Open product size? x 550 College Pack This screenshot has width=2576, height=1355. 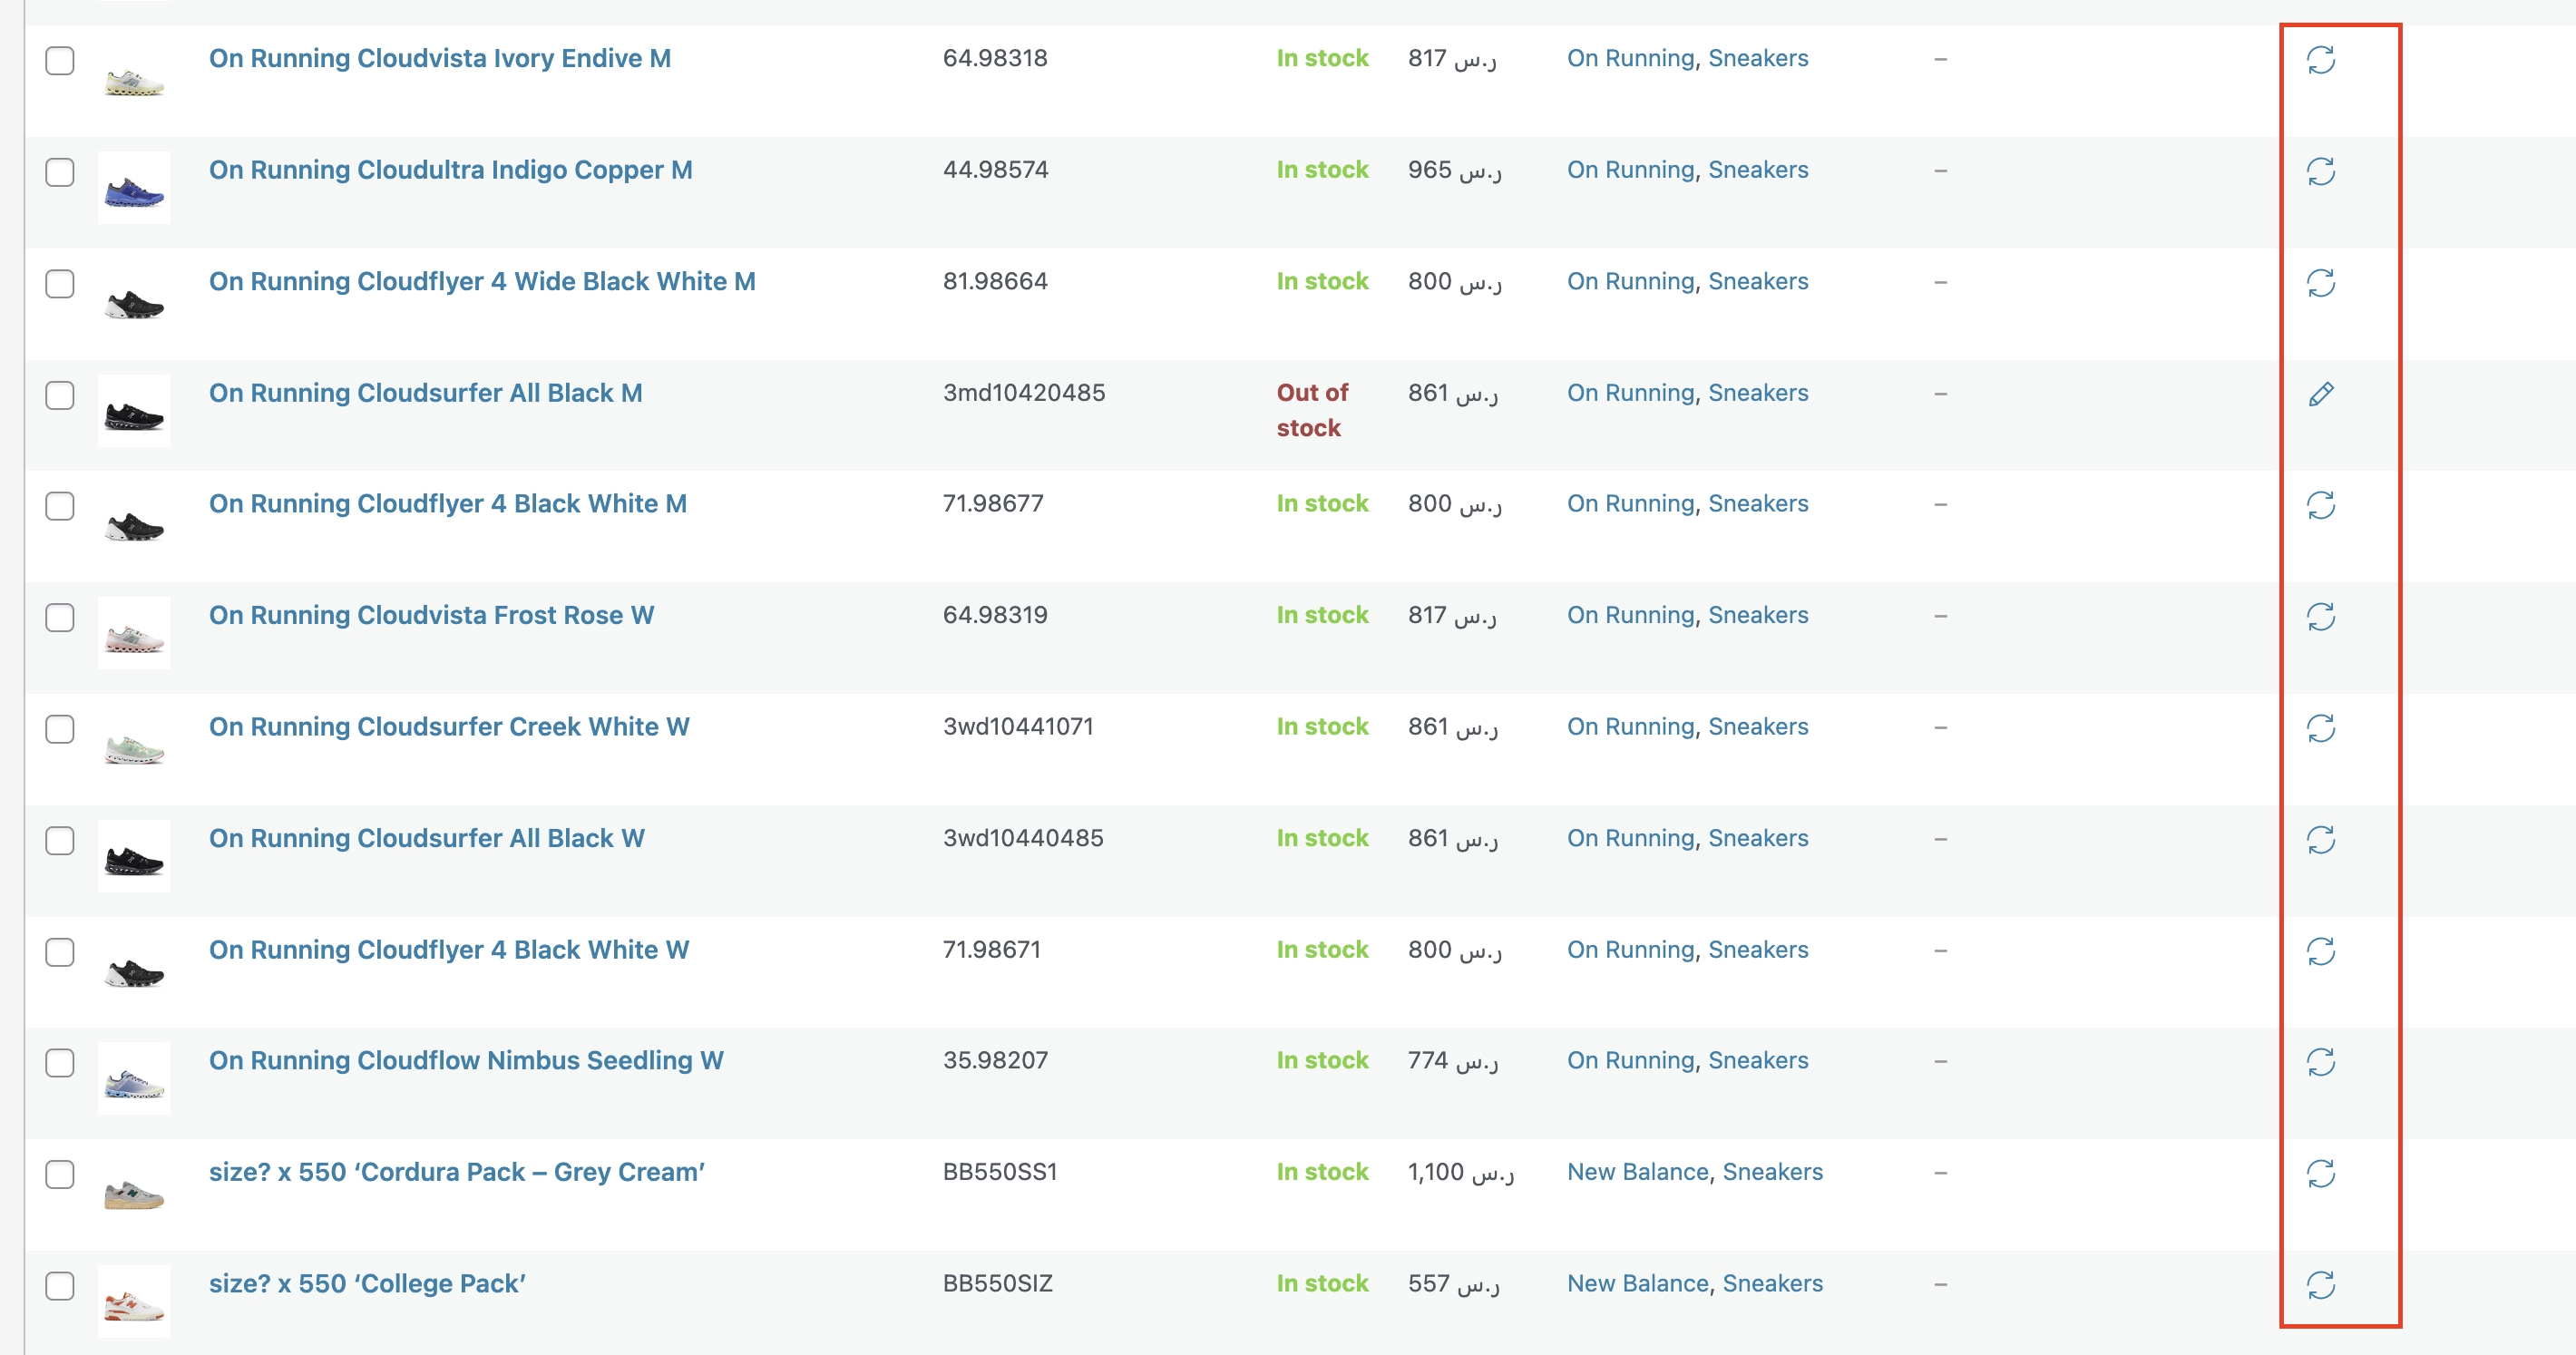click(x=367, y=1283)
